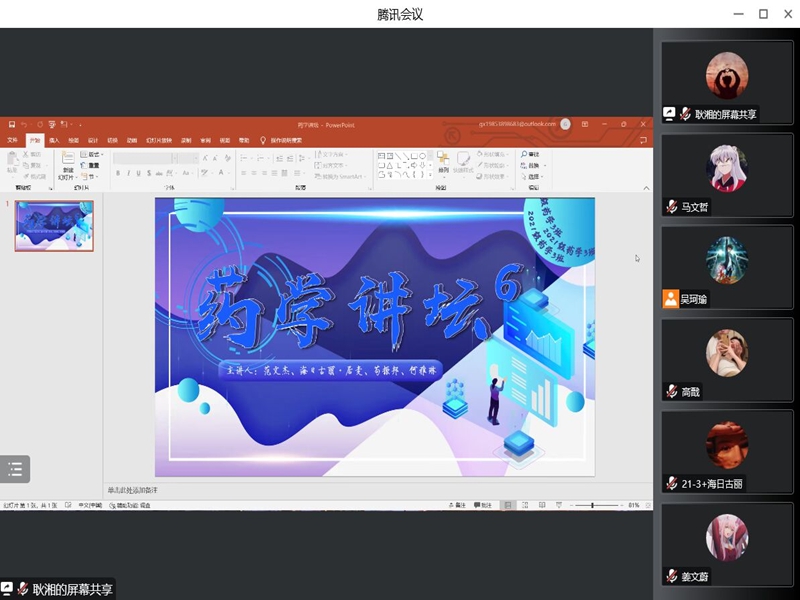Toggle the Italic formatting button

point(127,173)
